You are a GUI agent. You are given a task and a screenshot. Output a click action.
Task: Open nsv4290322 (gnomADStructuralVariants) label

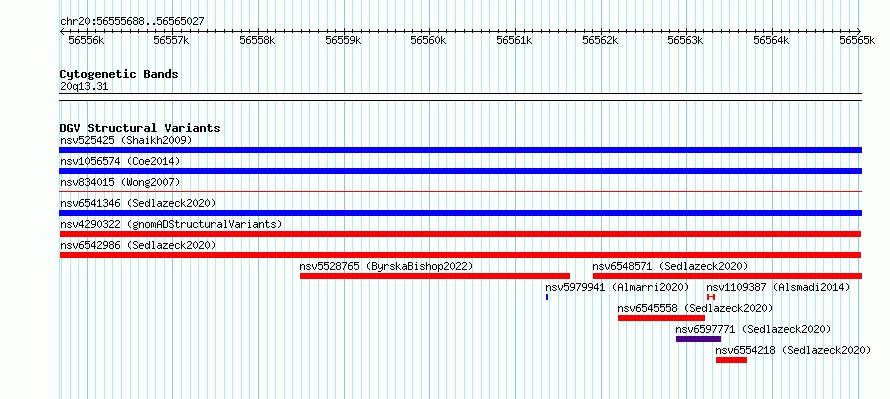click(171, 224)
